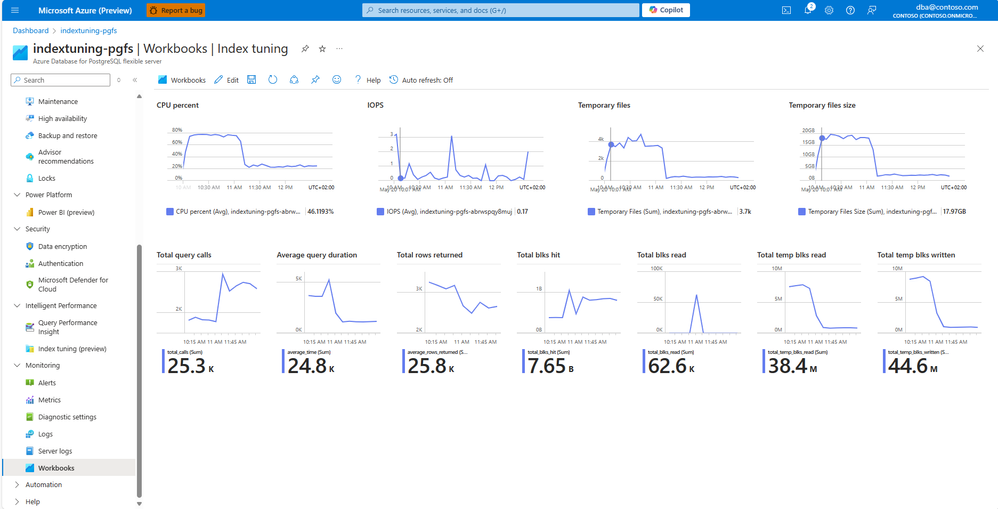
Task: Click the Average query duration chart
Action: click(x=329, y=305)
